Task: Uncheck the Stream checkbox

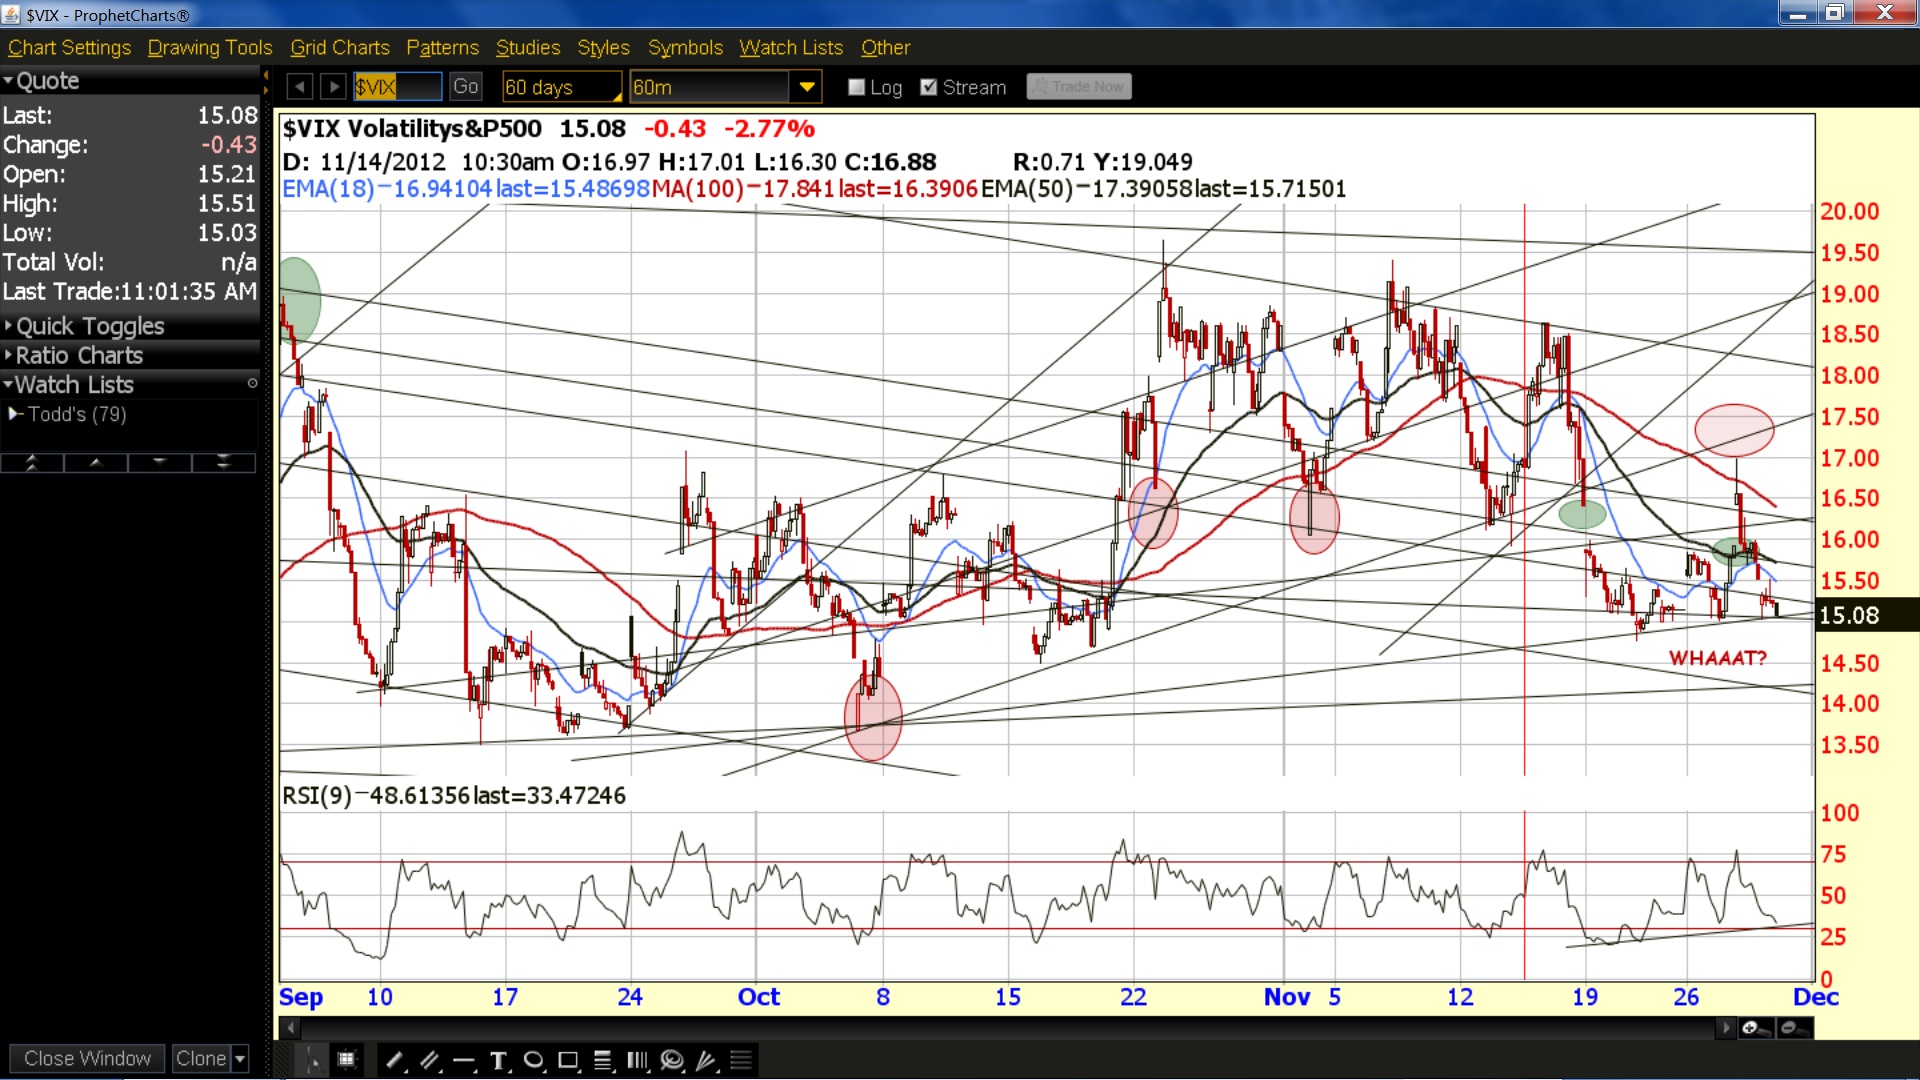Action: [929, 87]
